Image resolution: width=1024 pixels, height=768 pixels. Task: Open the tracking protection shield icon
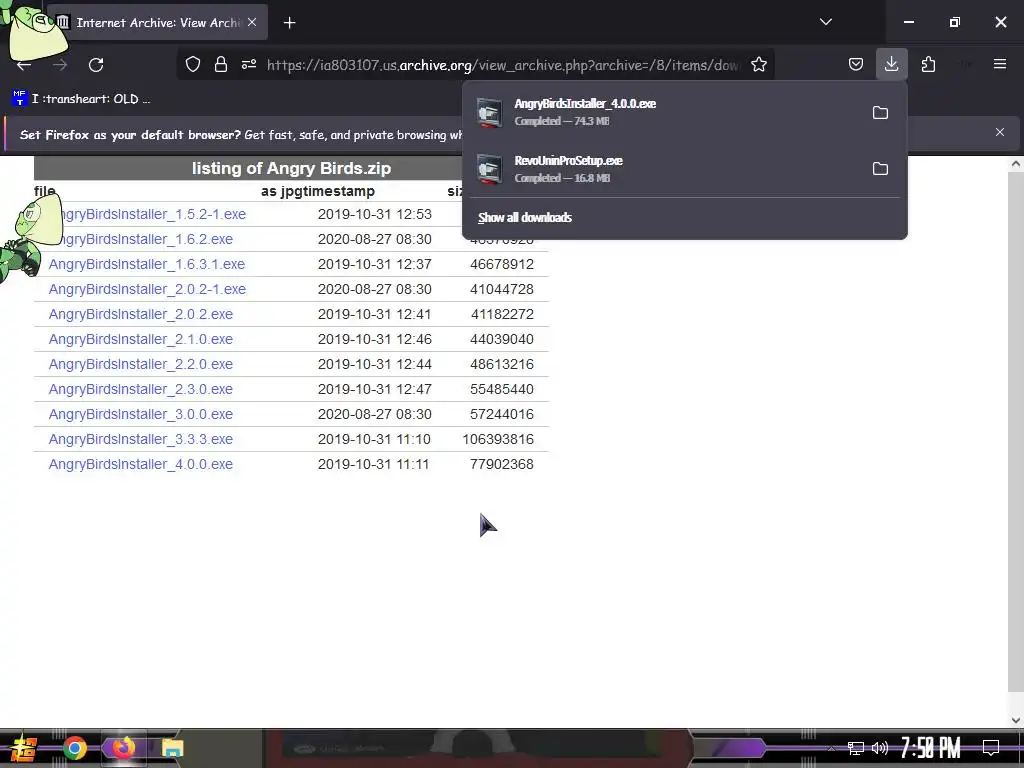point(193,64)
